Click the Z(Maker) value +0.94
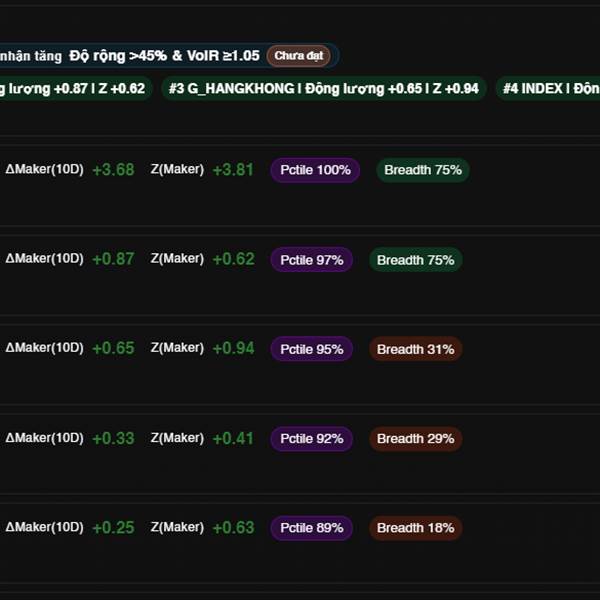This screenshot has height=600, width=600. tap(233, 348)
